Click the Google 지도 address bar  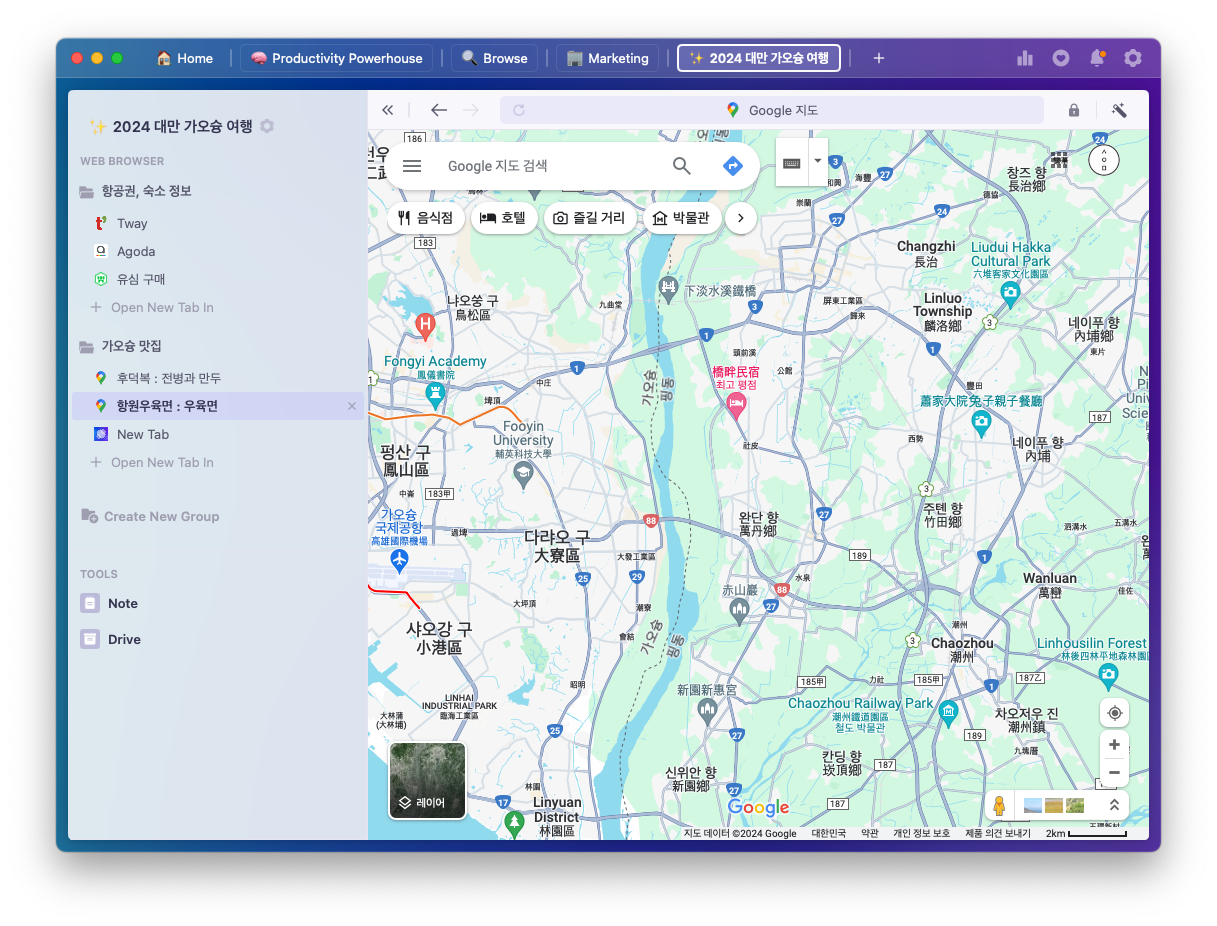[771, 110]
